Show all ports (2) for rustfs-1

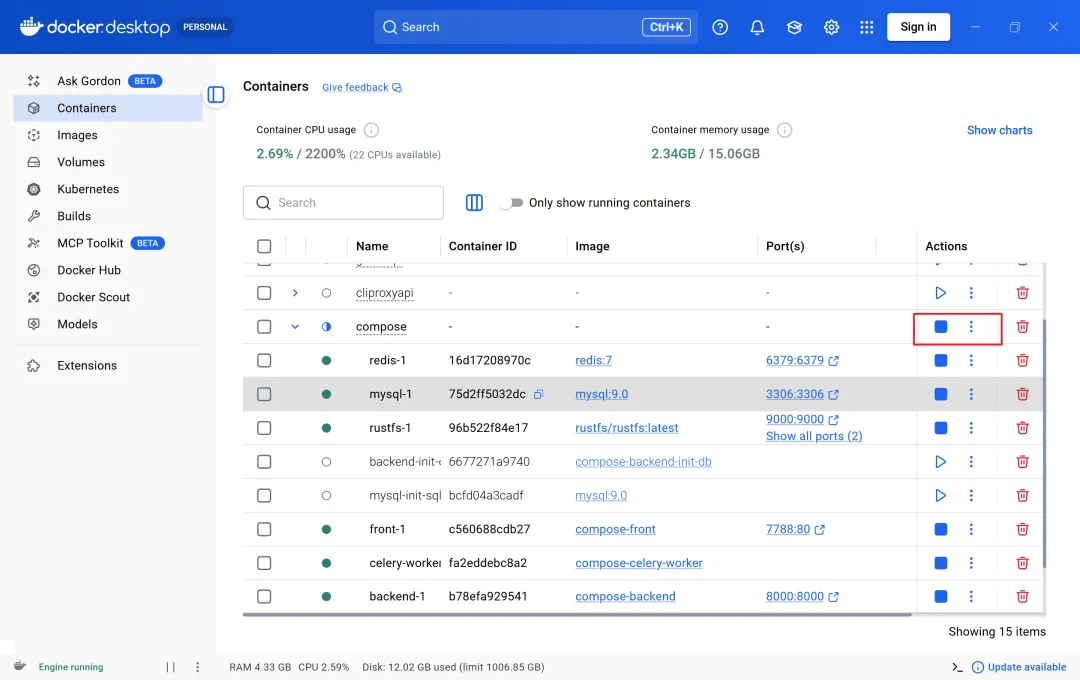click(x=813, y=436)
